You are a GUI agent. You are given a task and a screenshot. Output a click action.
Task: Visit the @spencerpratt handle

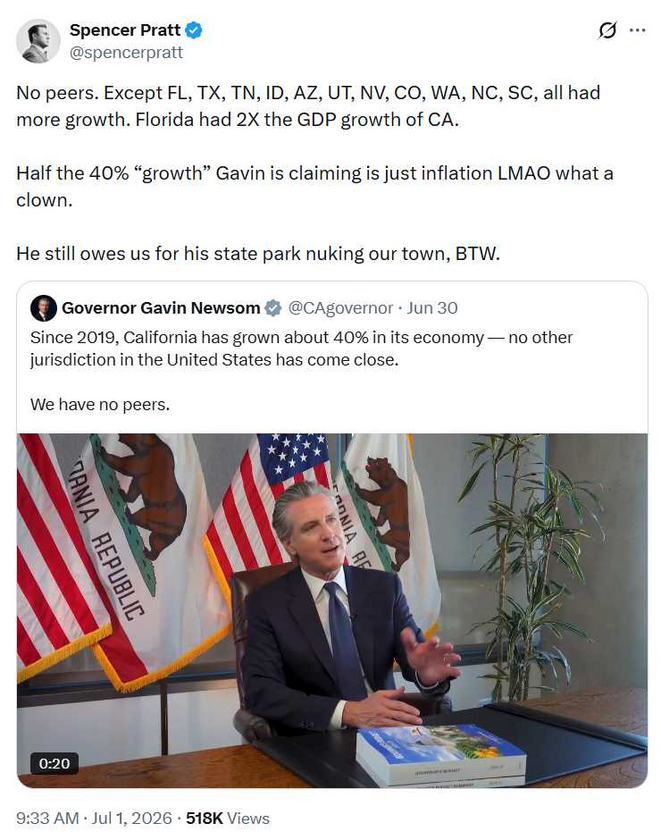[126, 52]
